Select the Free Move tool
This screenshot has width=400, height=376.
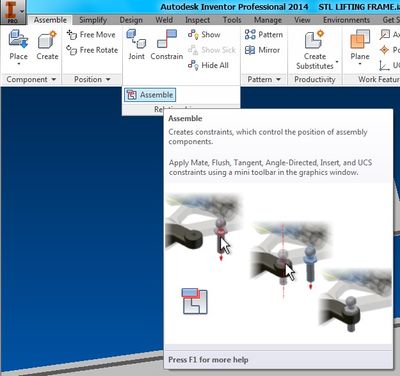[91, 34]
